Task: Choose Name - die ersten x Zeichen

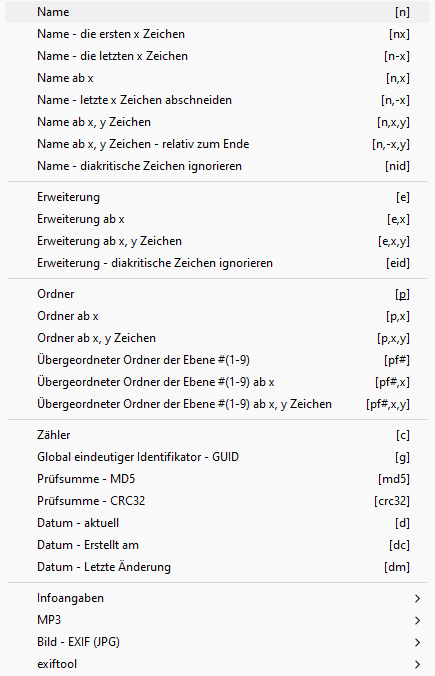Action: pos(217,34)
